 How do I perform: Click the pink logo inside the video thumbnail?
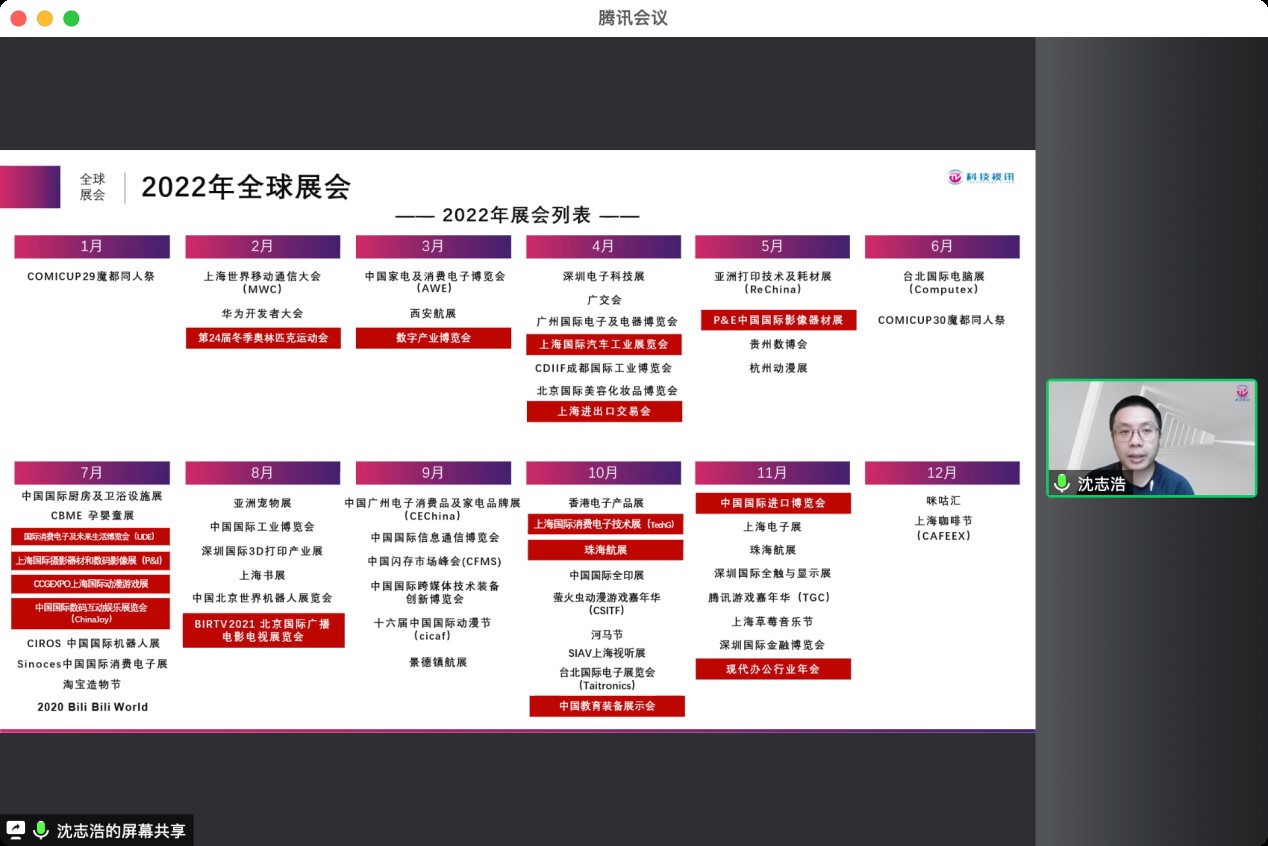click(1241, 393)
